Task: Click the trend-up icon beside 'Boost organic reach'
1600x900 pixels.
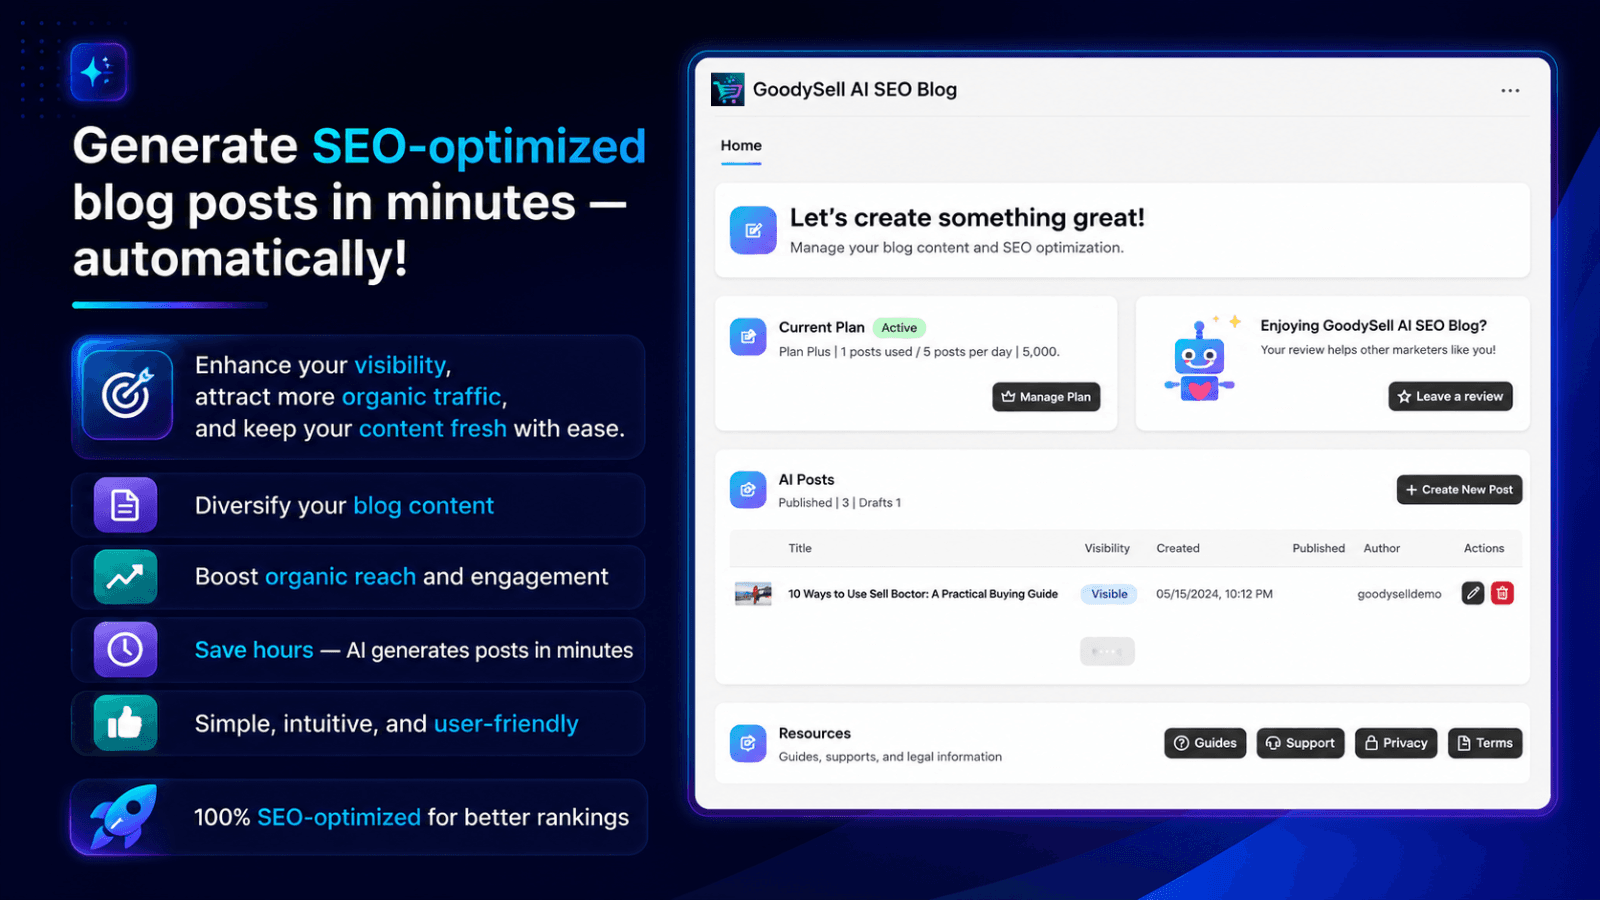Action: [x=125, y=577]
